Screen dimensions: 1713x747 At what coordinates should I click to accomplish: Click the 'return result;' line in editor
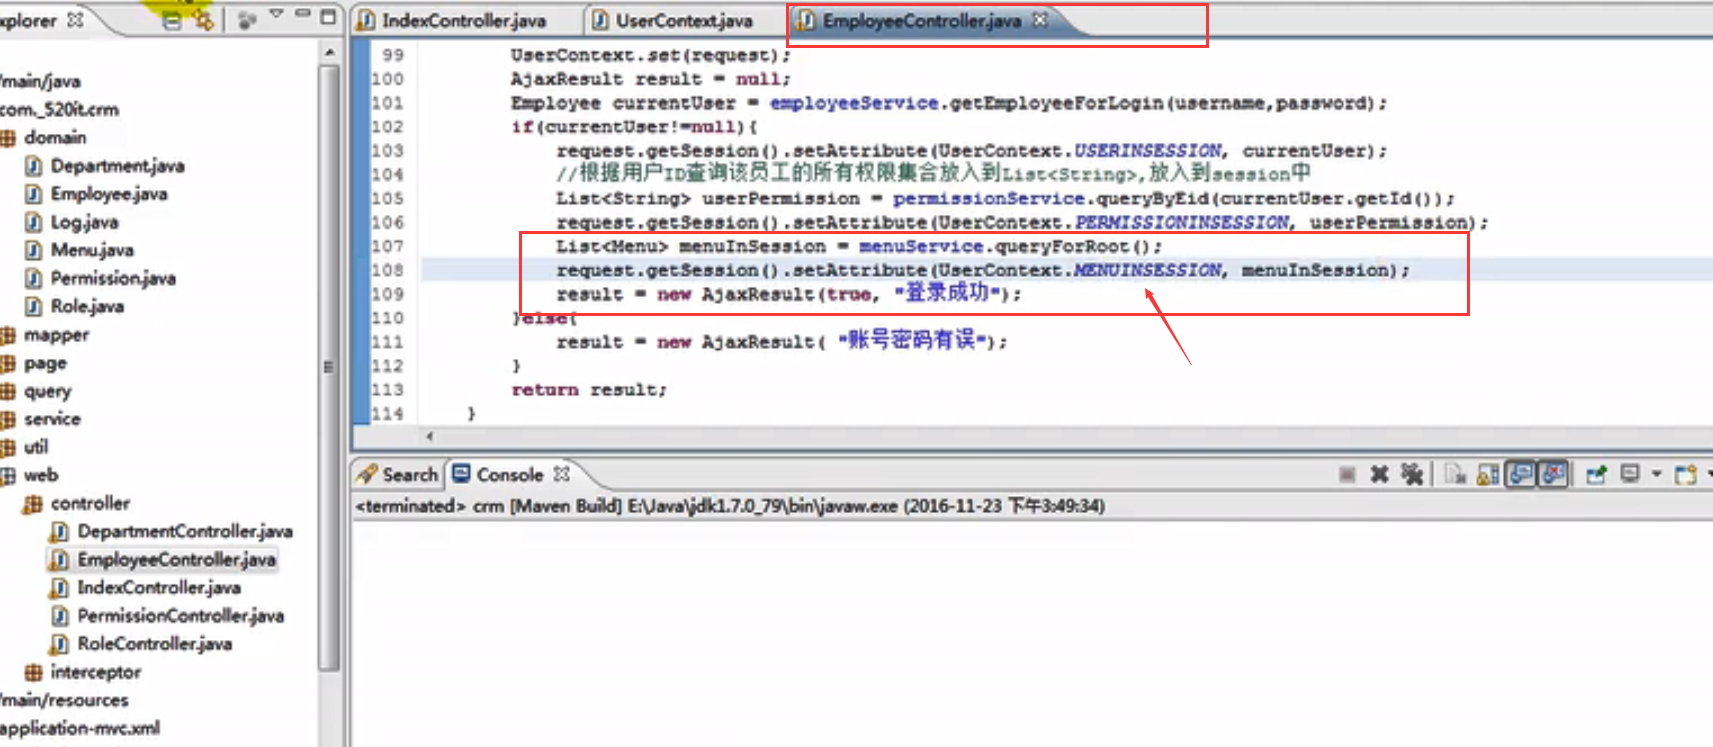pos(588,390)
